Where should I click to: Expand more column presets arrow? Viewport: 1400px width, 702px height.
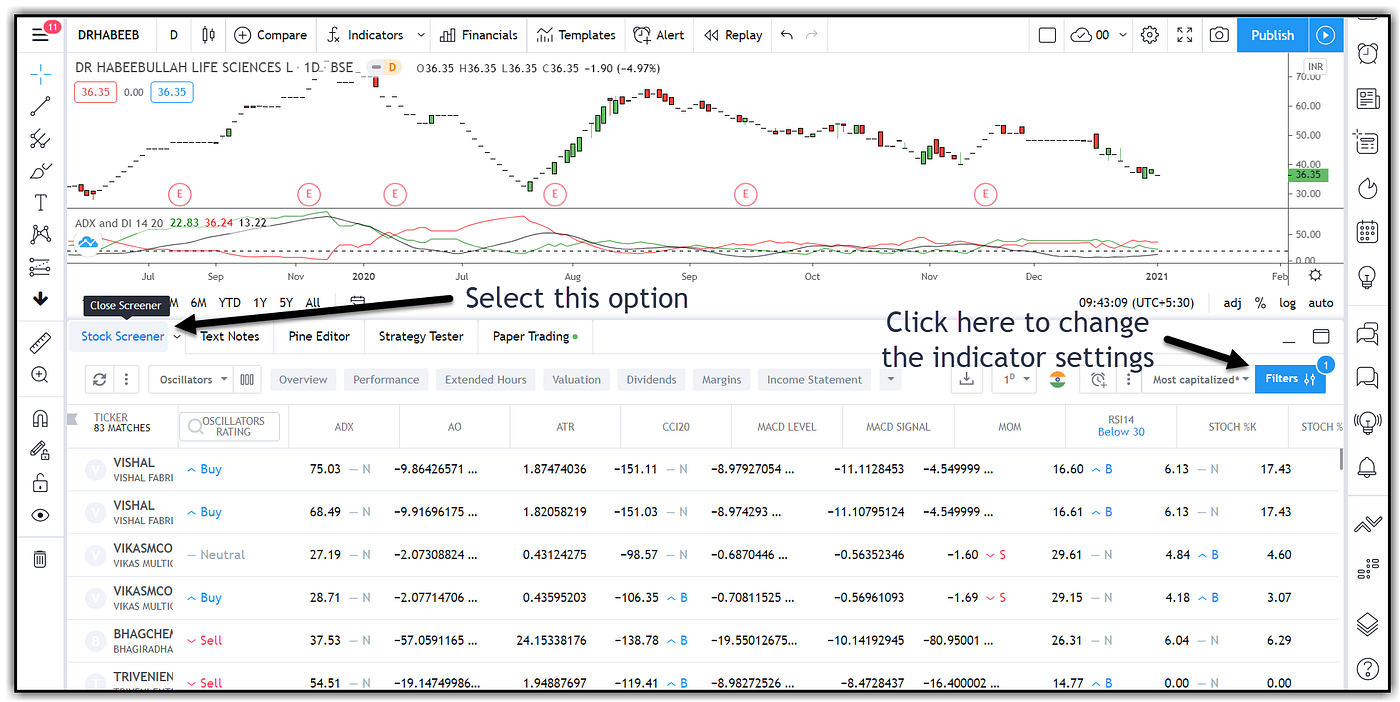click(x=890, y=380)
